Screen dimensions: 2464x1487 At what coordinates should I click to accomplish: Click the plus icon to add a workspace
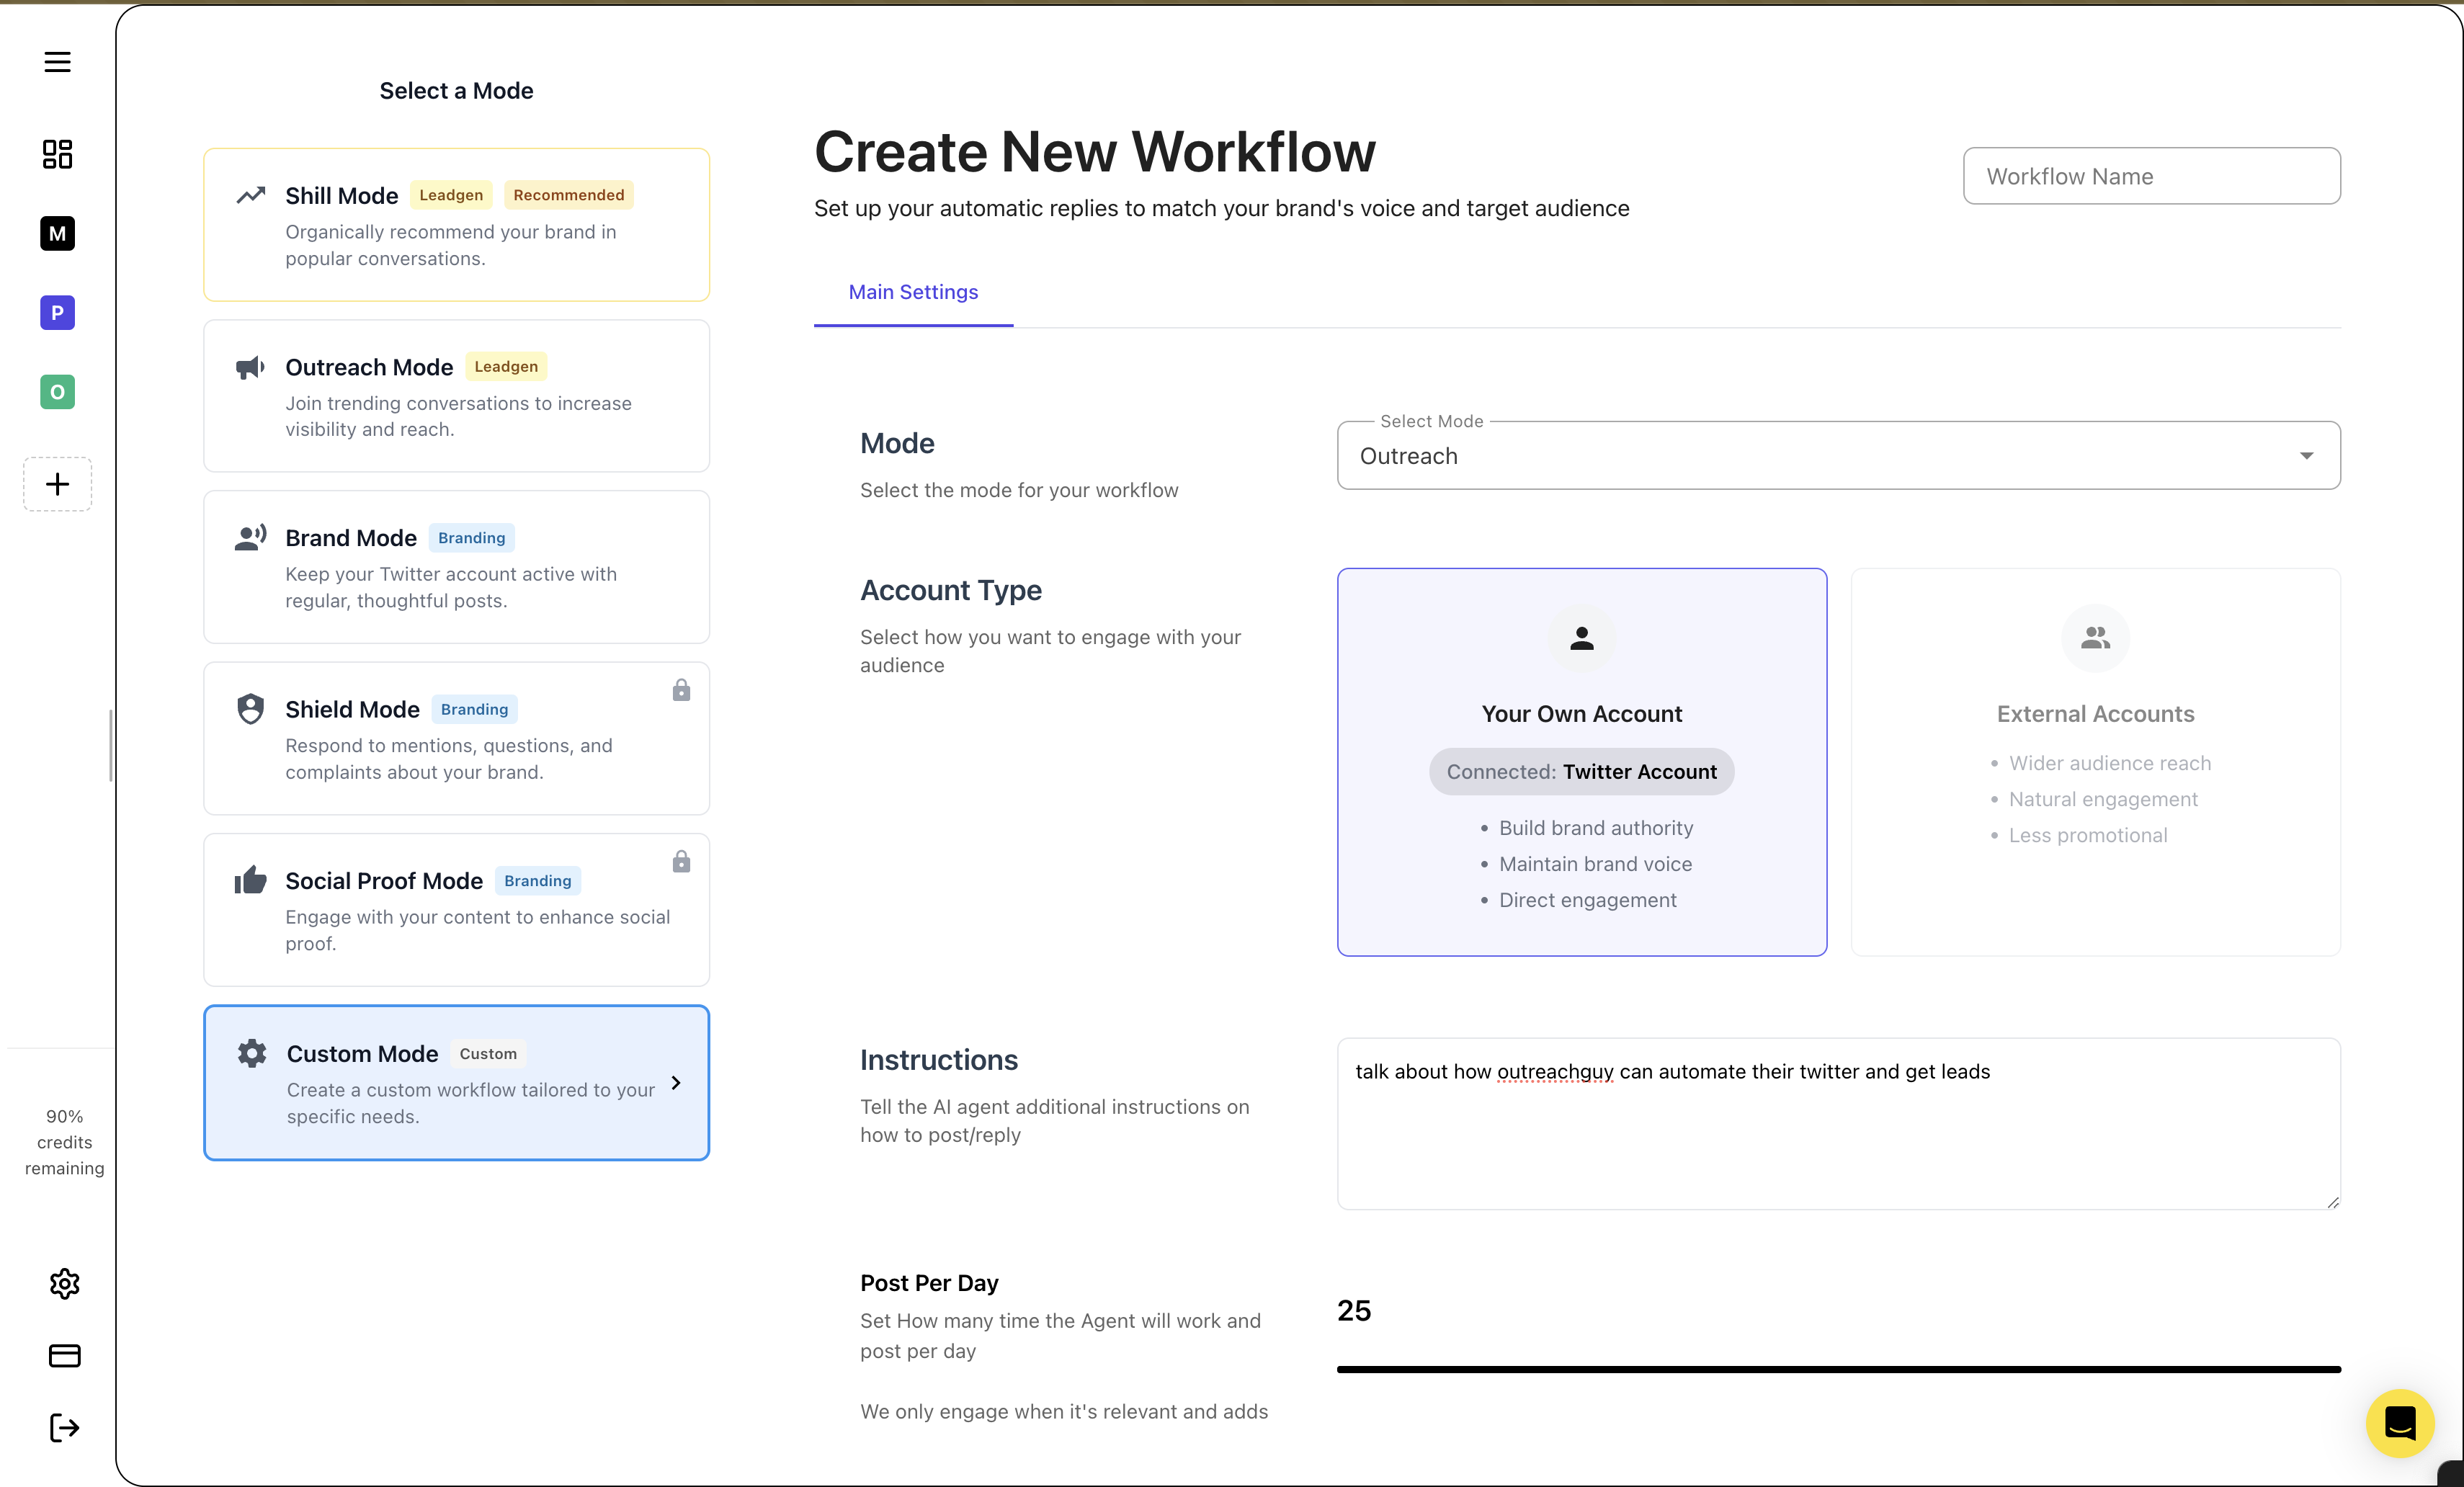tap(57, 484)
